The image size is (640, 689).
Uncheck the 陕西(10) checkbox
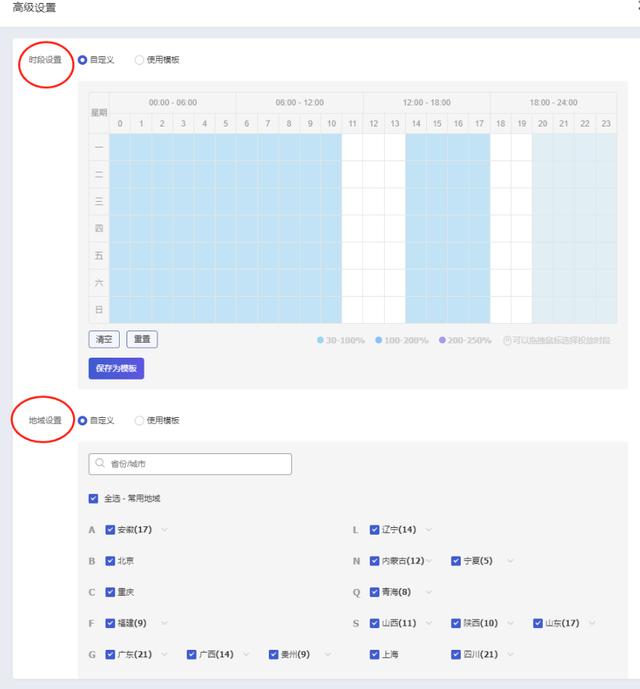456,623
